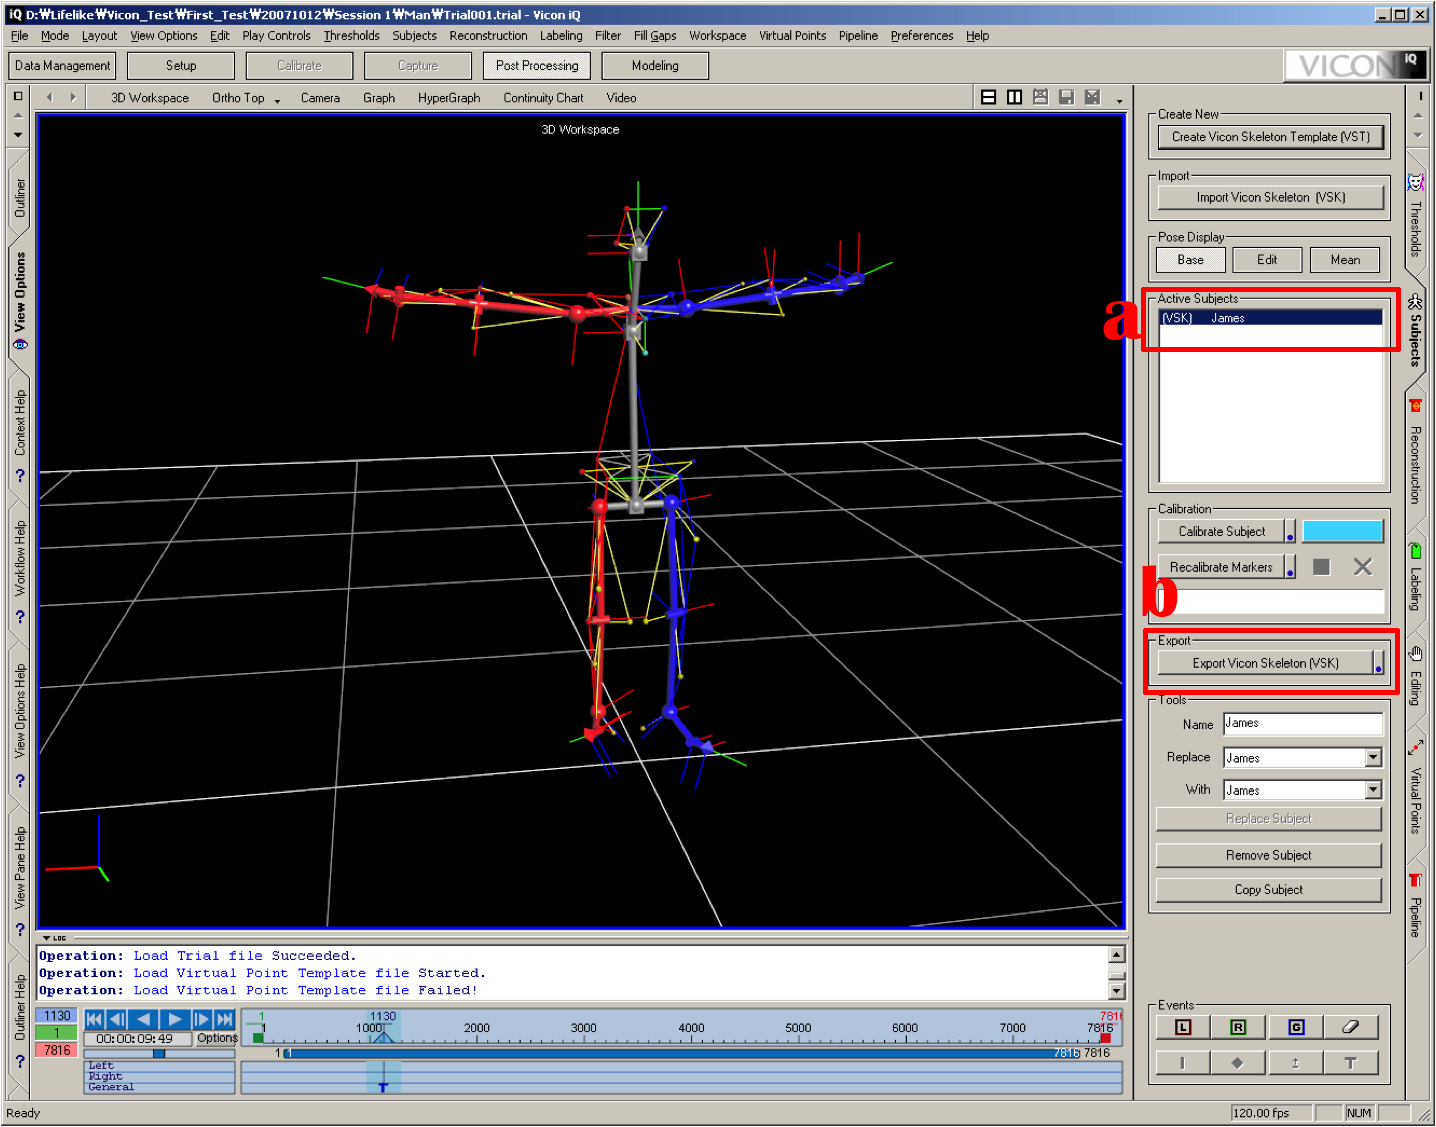Open the Fill Gaps menu
The image size is (1436, 1127).
(x=655, y=35)
